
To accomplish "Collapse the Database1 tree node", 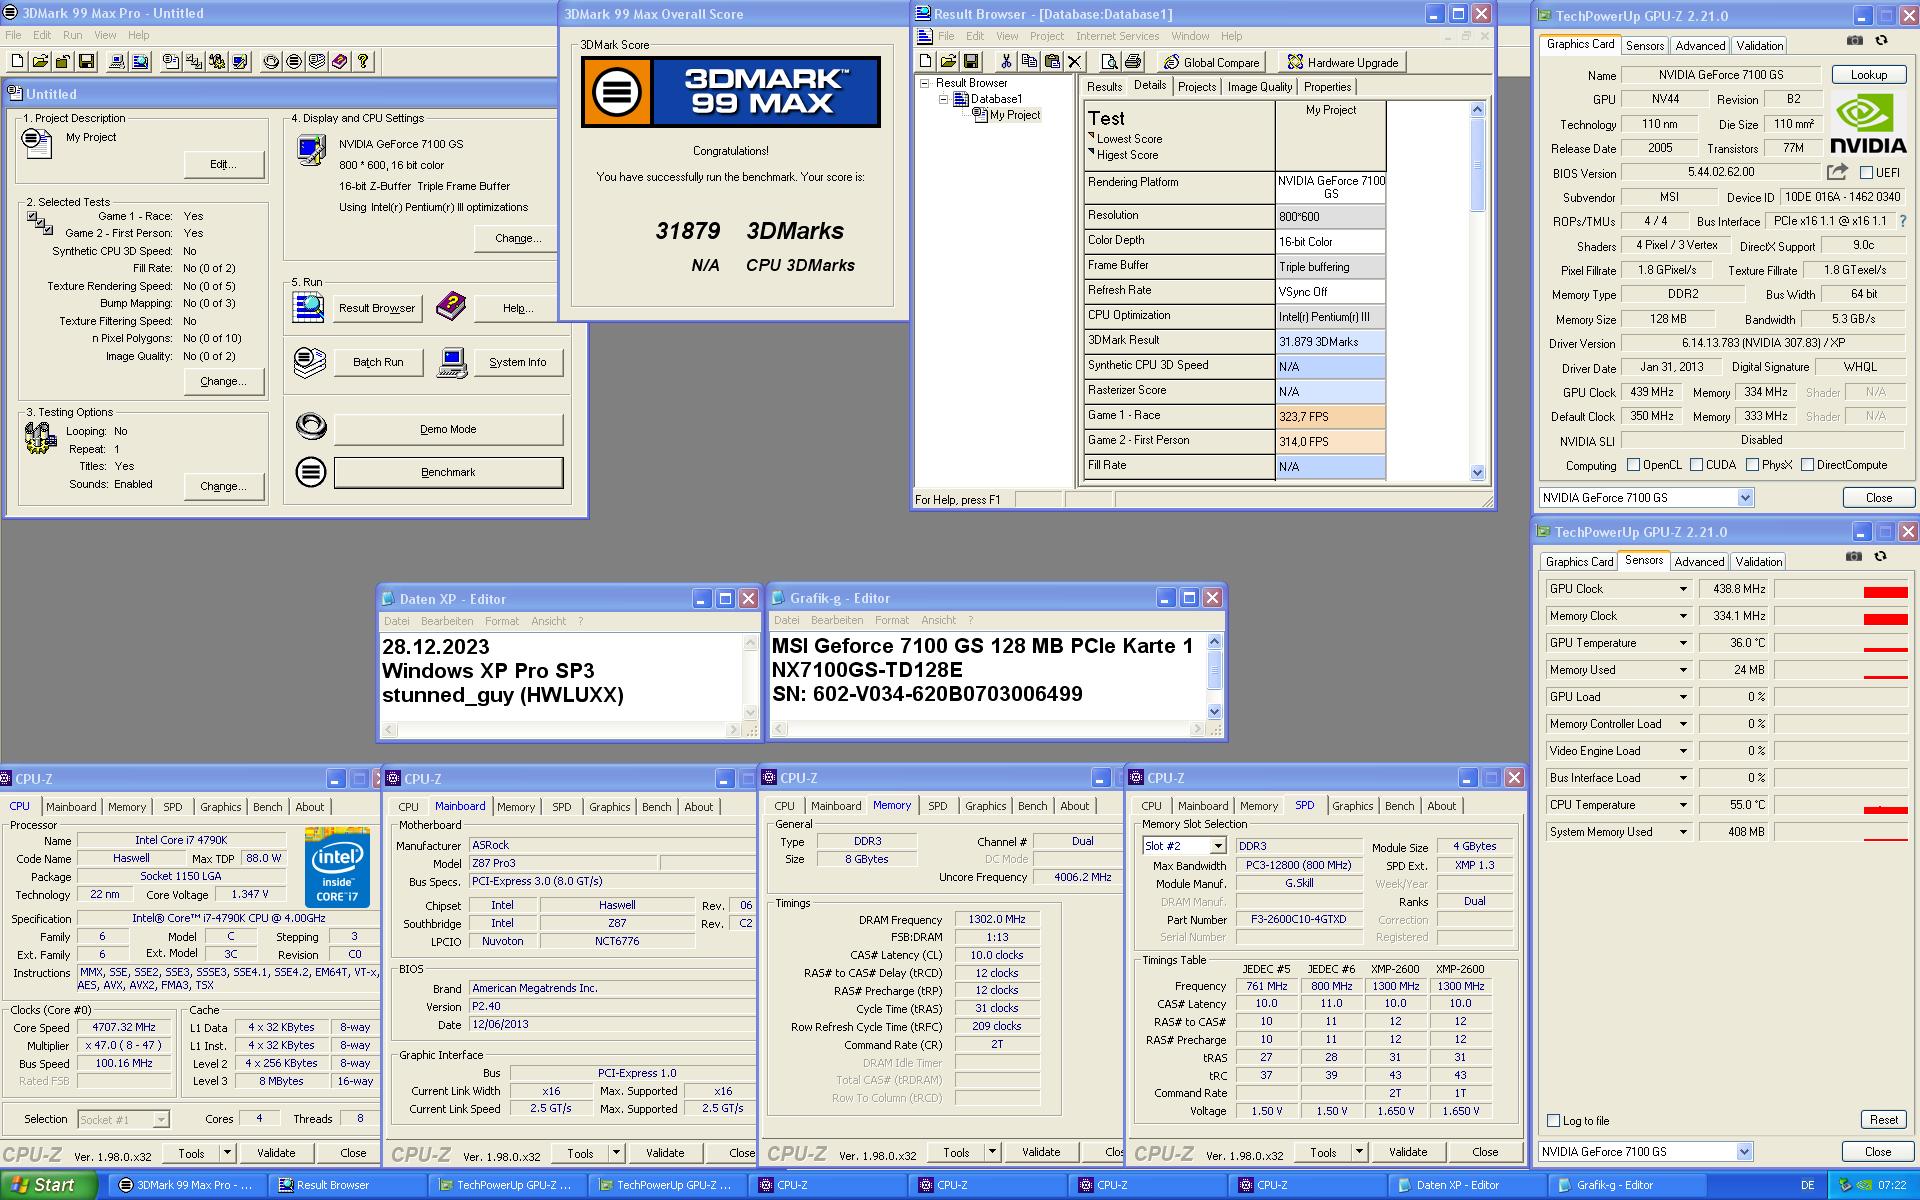I will (x=942, y=99).
